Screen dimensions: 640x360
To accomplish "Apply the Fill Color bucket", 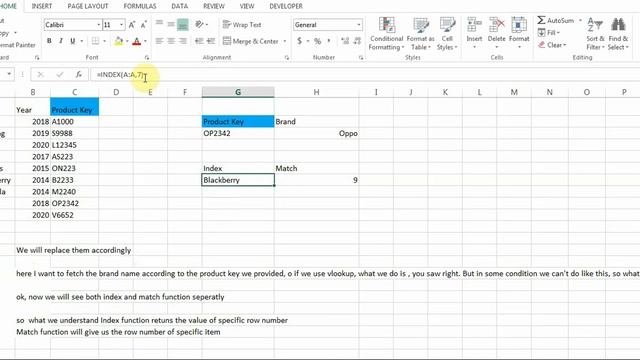I will click(x=118, y=41).
